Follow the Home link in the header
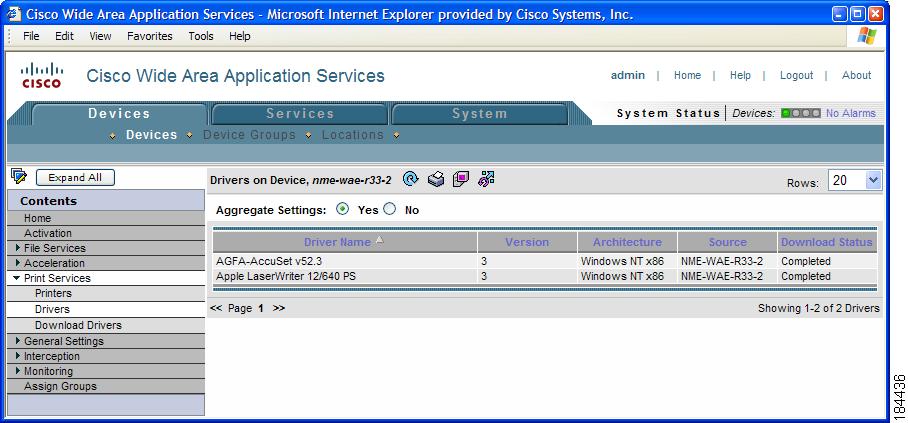This screenshot has width=908, height=423. (x=687, y=75)
